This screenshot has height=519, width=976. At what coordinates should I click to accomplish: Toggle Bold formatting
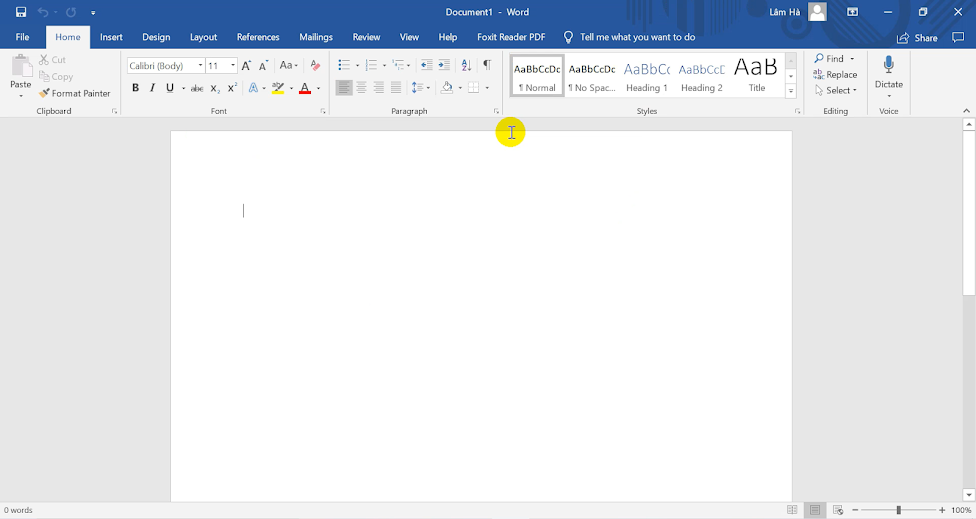click(x=135, y=88)
